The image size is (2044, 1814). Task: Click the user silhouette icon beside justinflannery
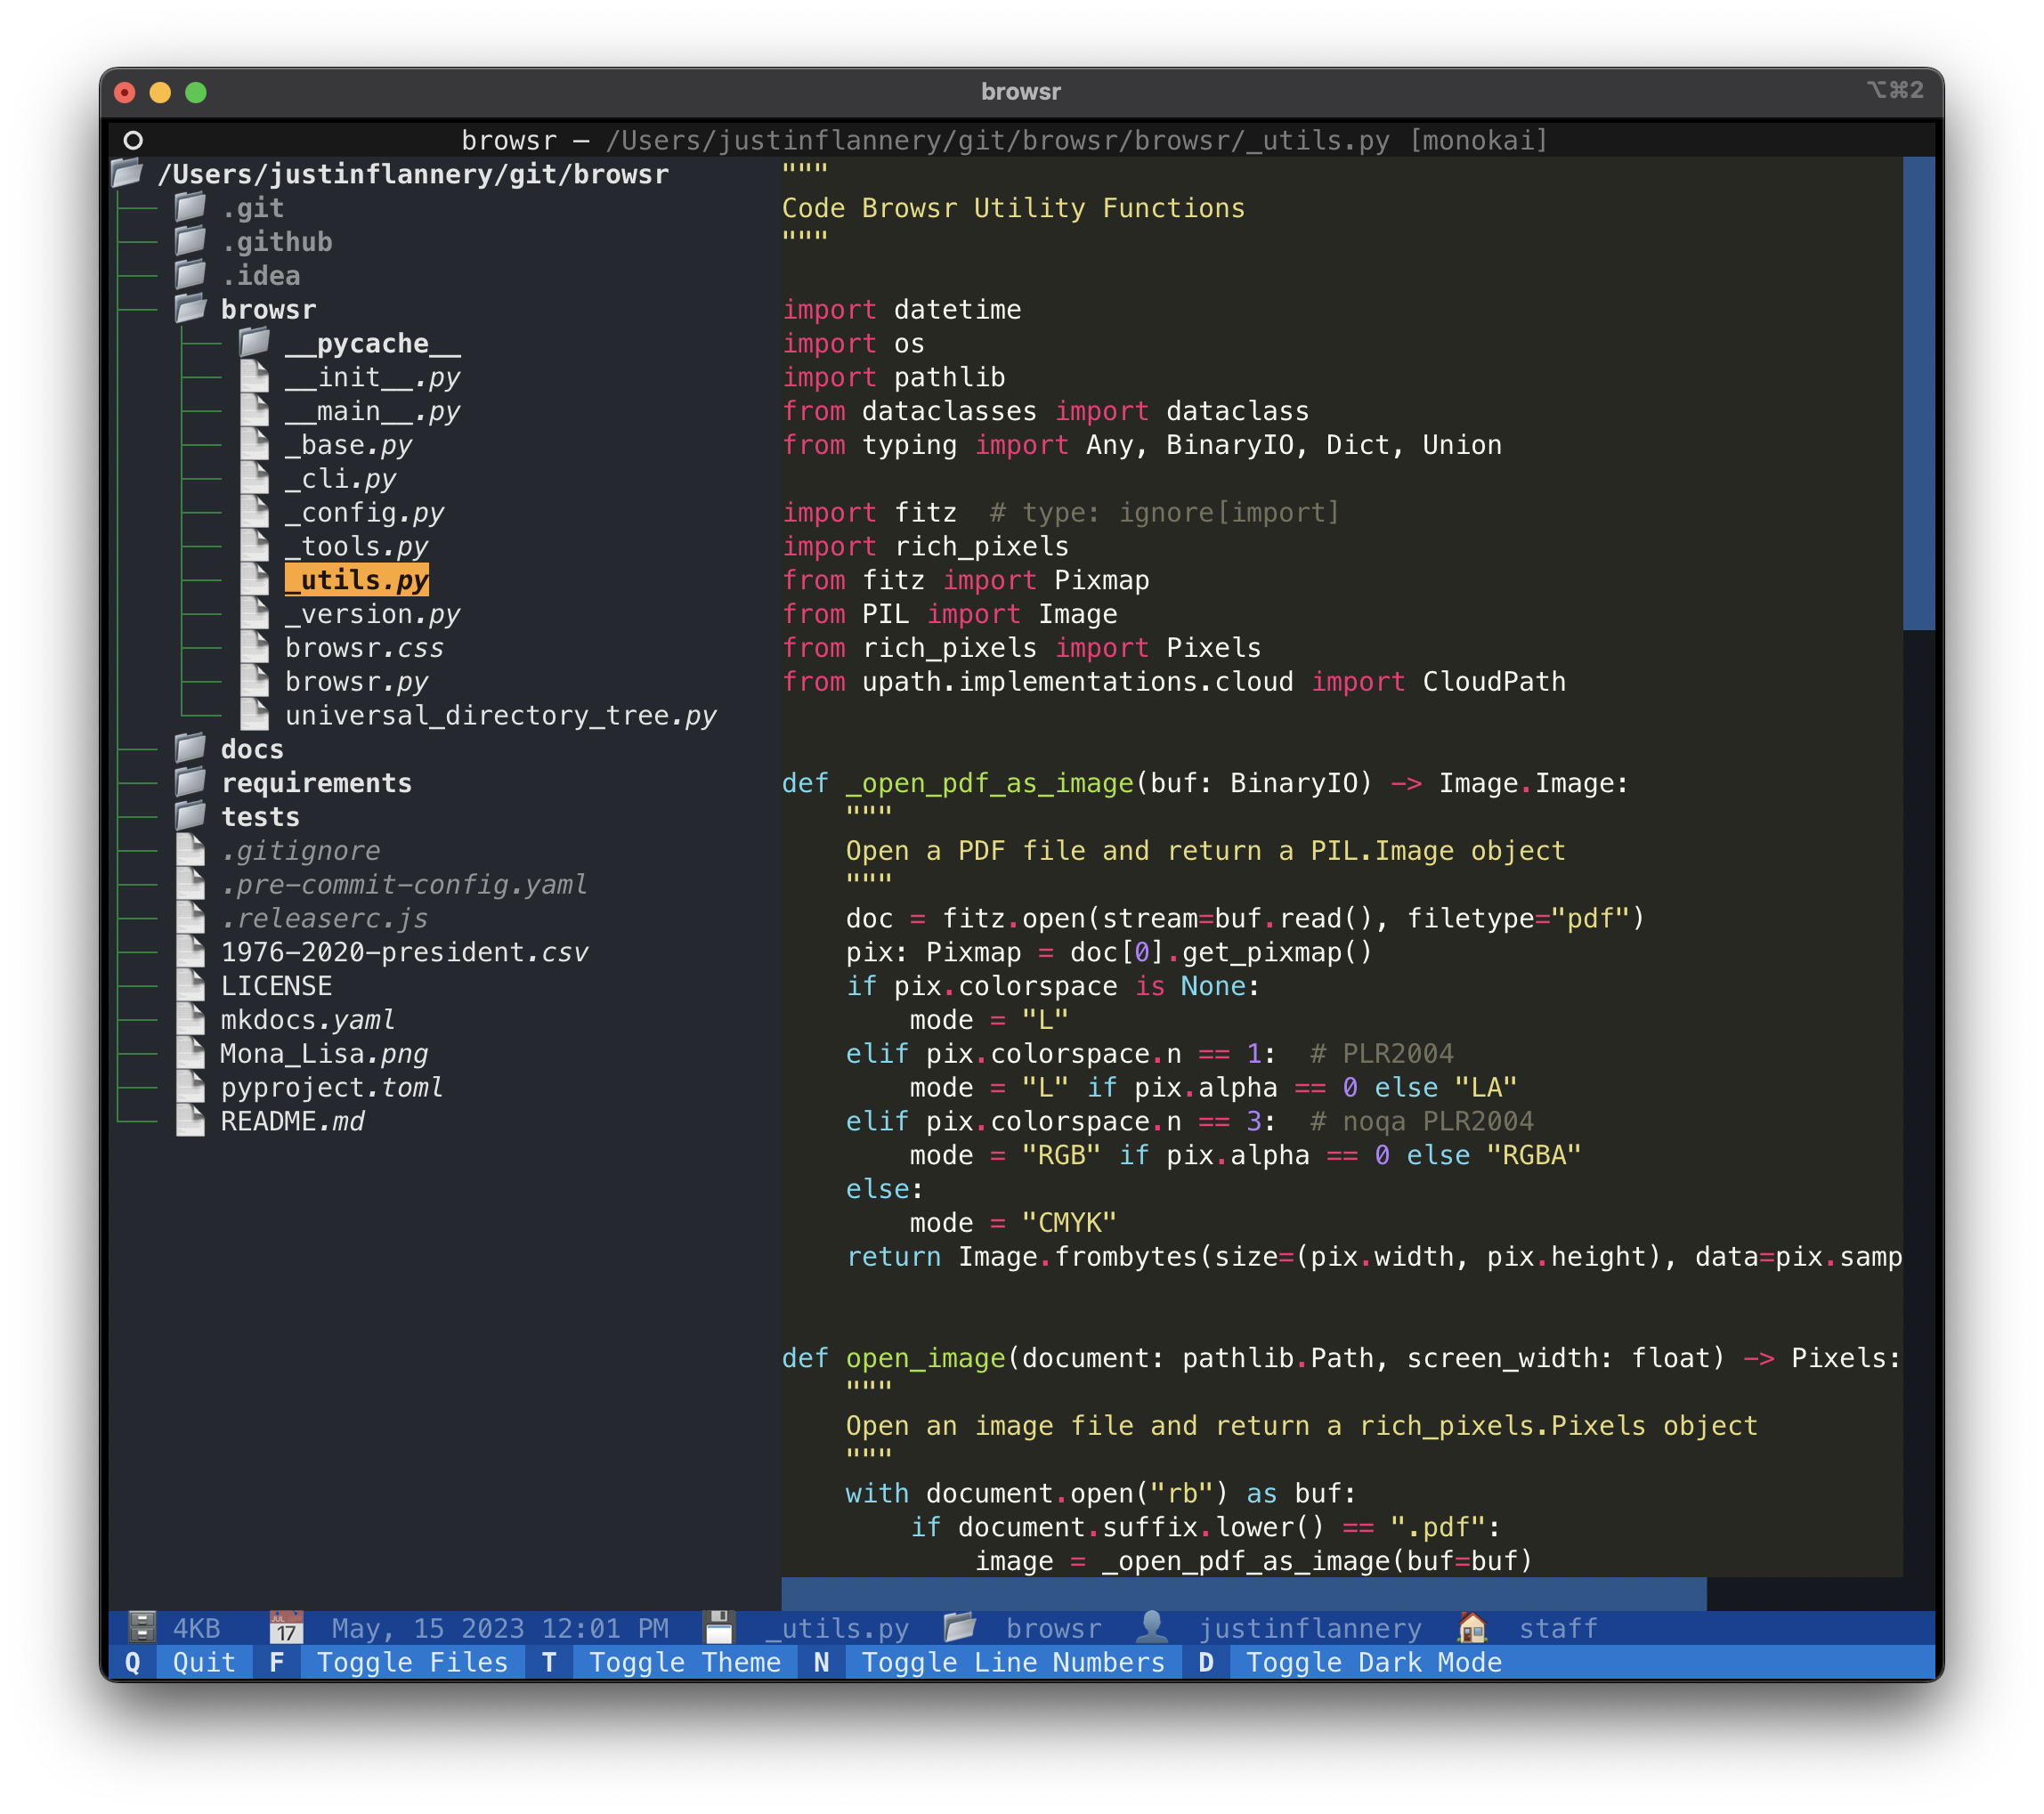point(1152,1628)
